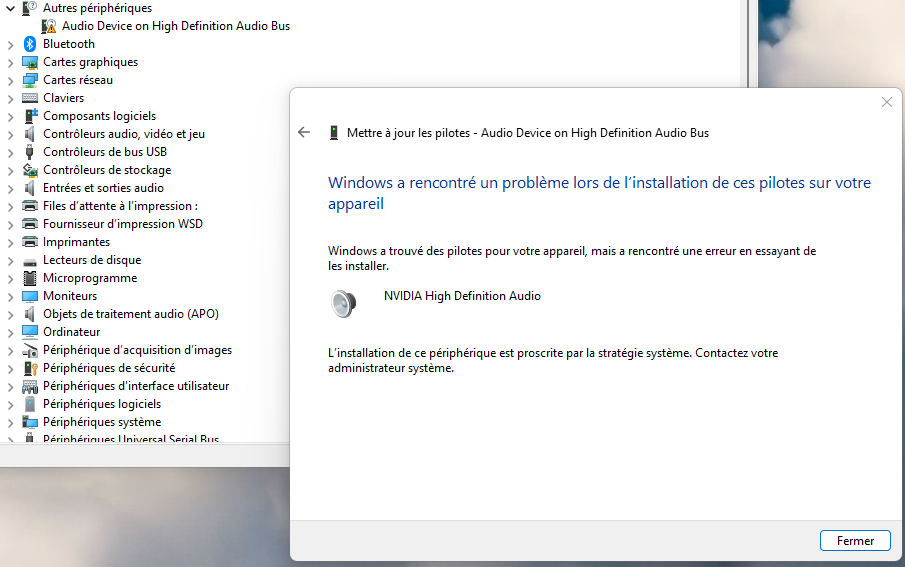Click the Microprogramme chip icon
The width and height of the screenshot is (905, 567).
point(30,278)
